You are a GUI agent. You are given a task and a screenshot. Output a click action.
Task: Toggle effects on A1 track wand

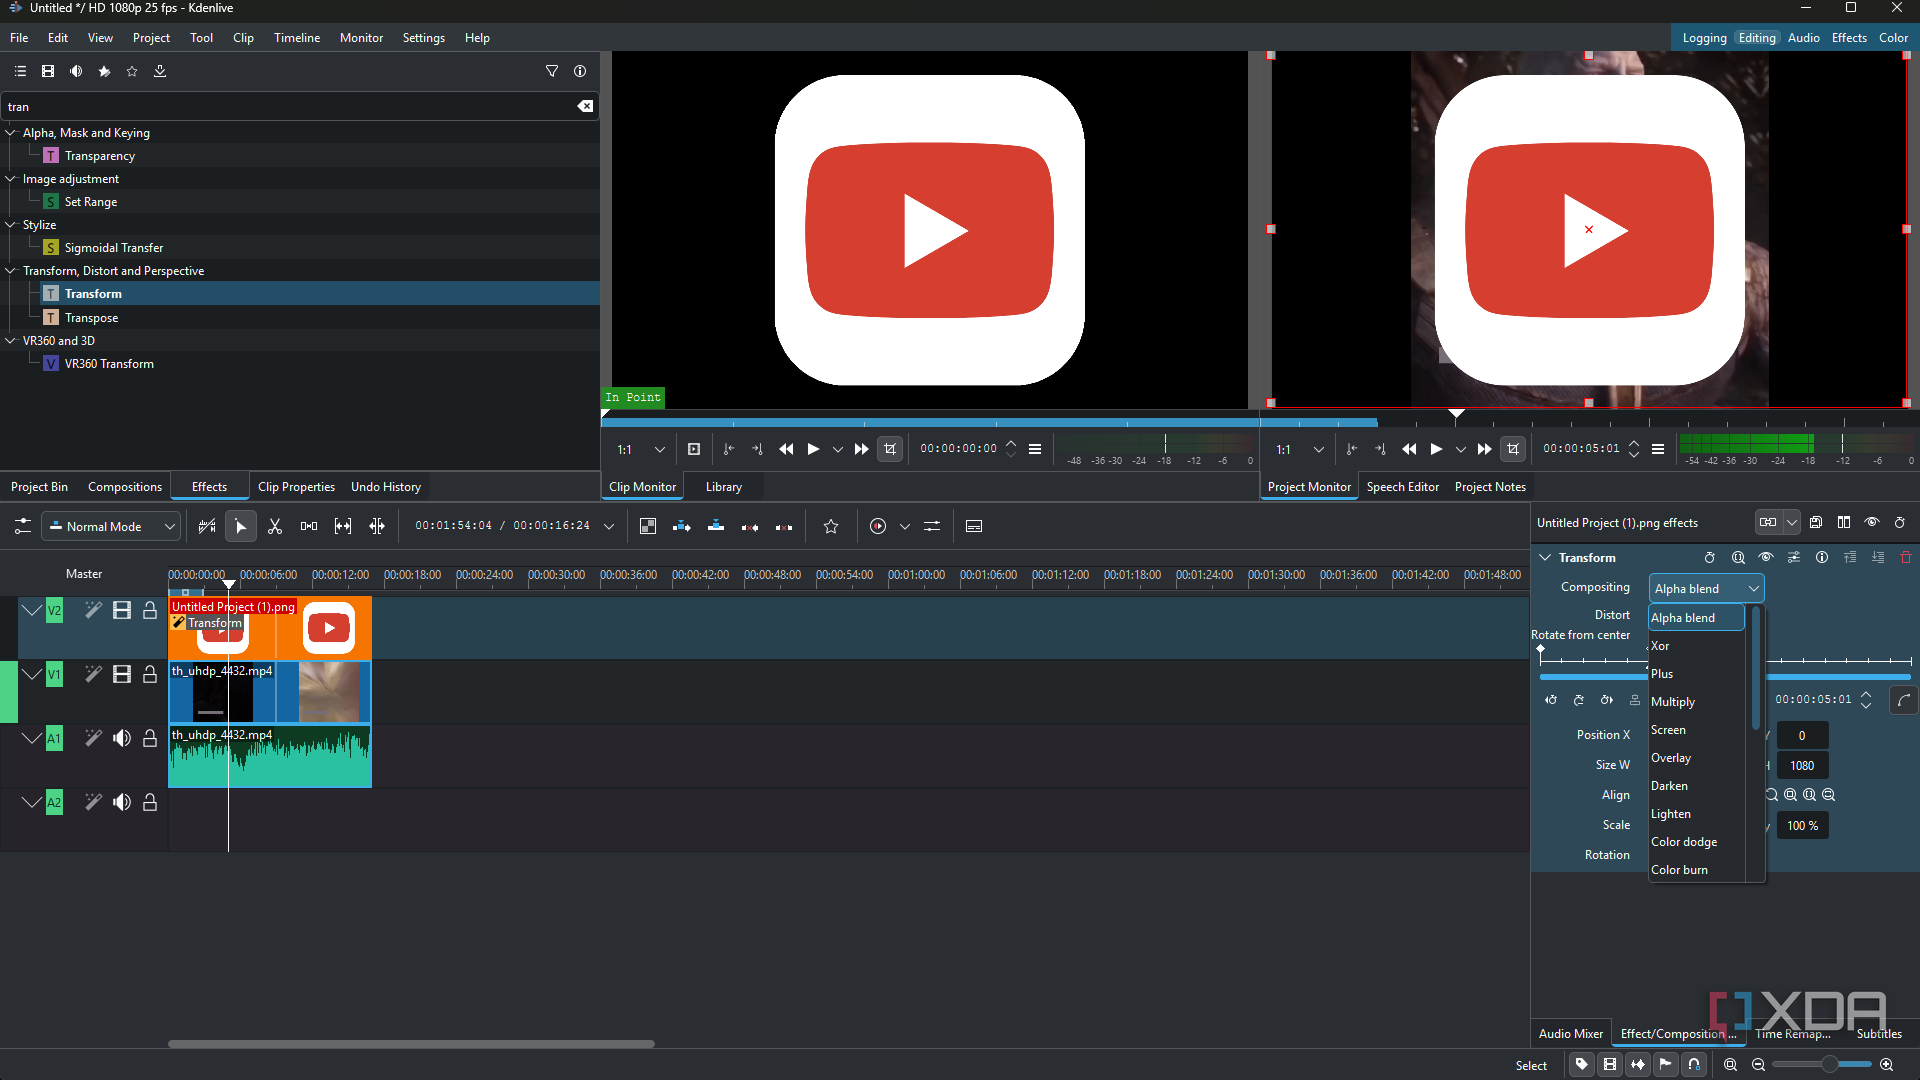(x=93, y=738)
